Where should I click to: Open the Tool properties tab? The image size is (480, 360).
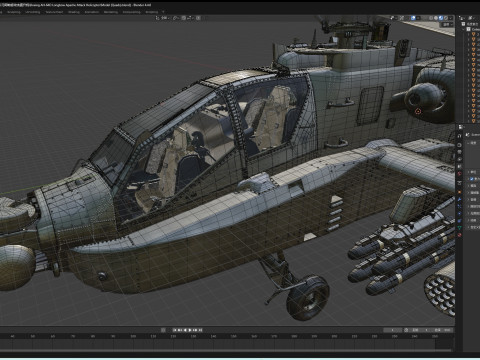[459, 136]
